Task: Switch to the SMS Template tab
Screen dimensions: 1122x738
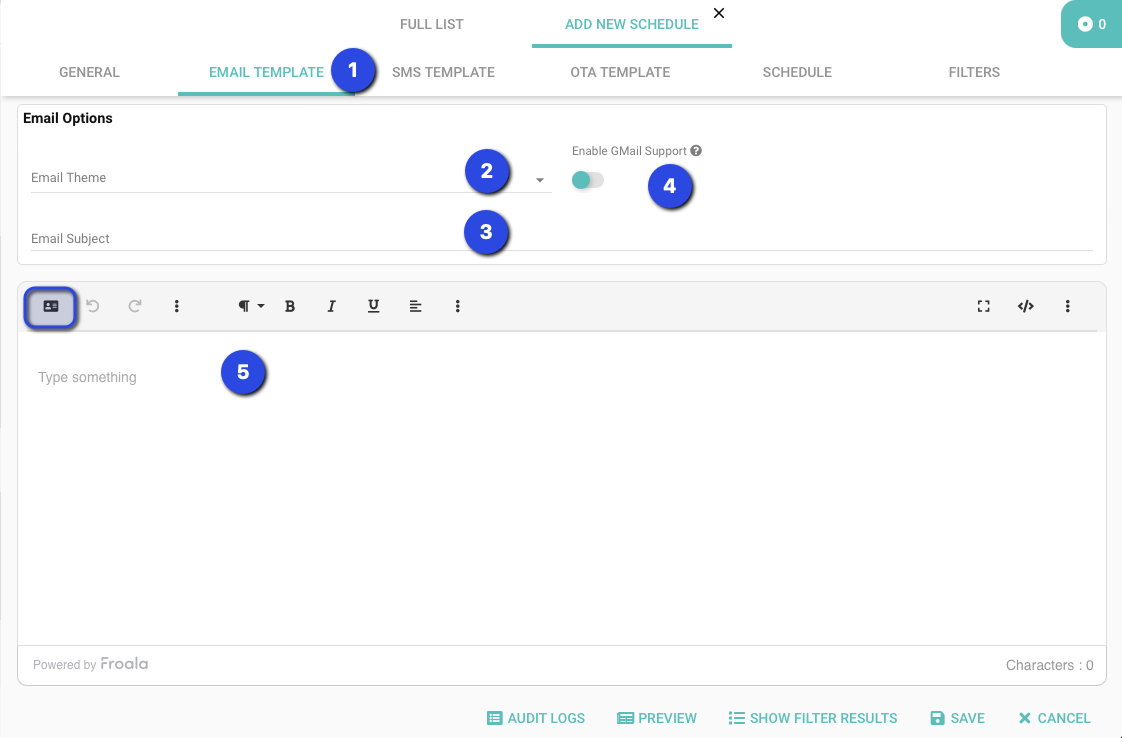Action: click(x=443, y=72)
